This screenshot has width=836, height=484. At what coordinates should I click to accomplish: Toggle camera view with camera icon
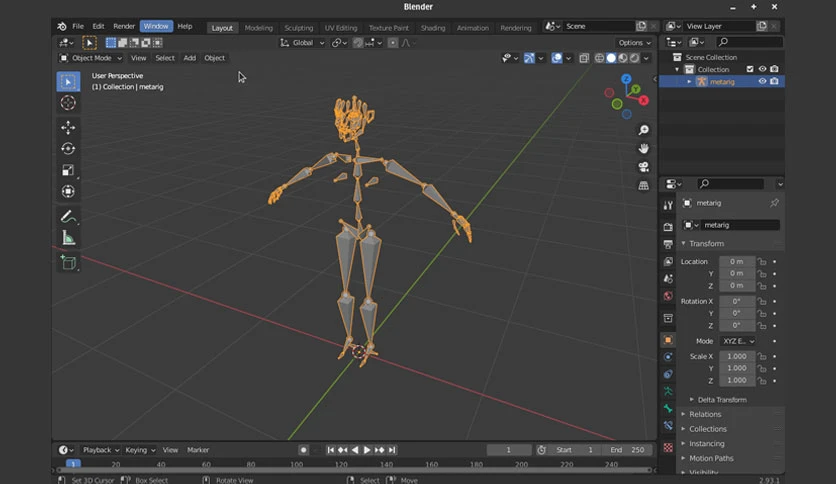(644, 167)
